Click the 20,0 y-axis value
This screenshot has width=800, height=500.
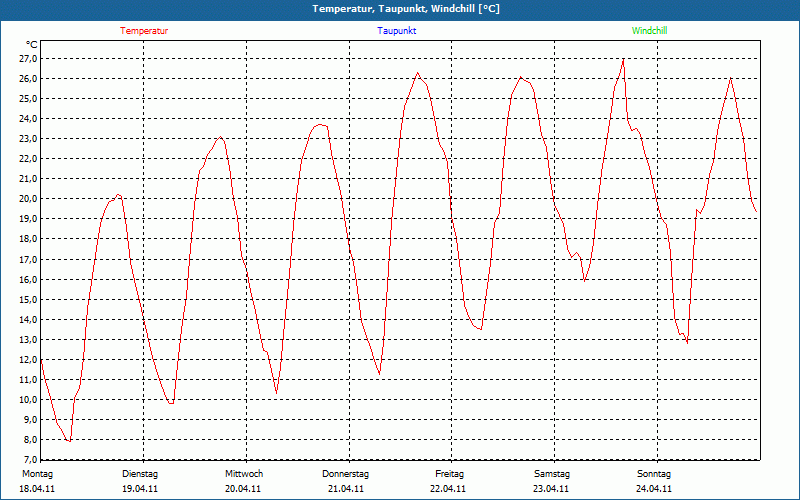coord(28,199)
